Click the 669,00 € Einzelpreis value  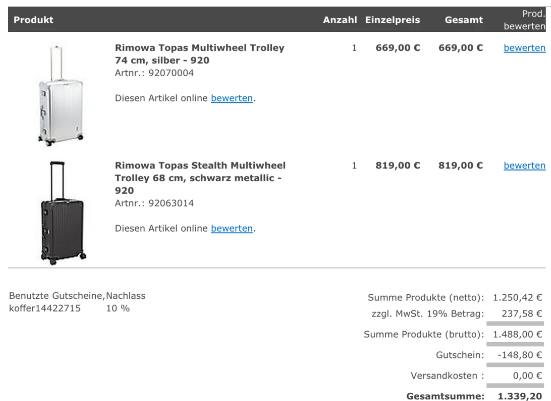point(398,48)
